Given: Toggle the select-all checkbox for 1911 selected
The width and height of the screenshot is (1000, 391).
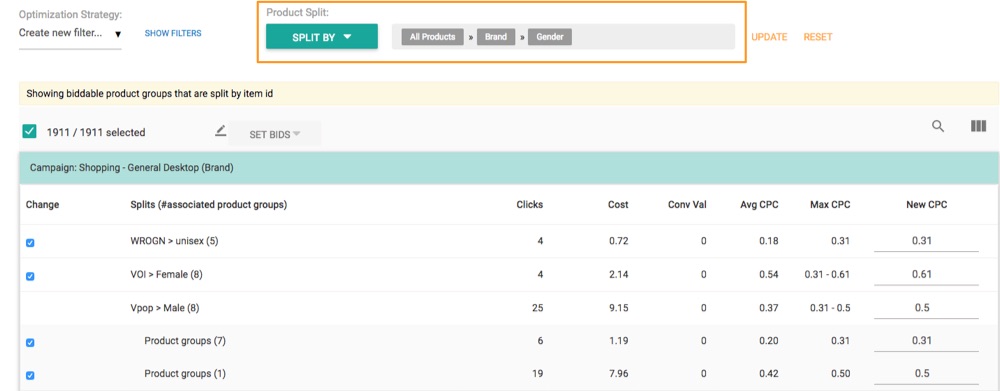Looking at the screenshot, I should coord(30,131).
